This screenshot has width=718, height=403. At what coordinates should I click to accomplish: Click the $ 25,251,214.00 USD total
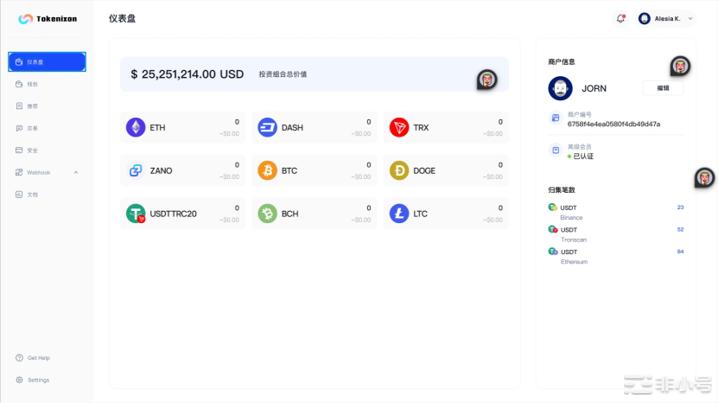coord(187,74)
